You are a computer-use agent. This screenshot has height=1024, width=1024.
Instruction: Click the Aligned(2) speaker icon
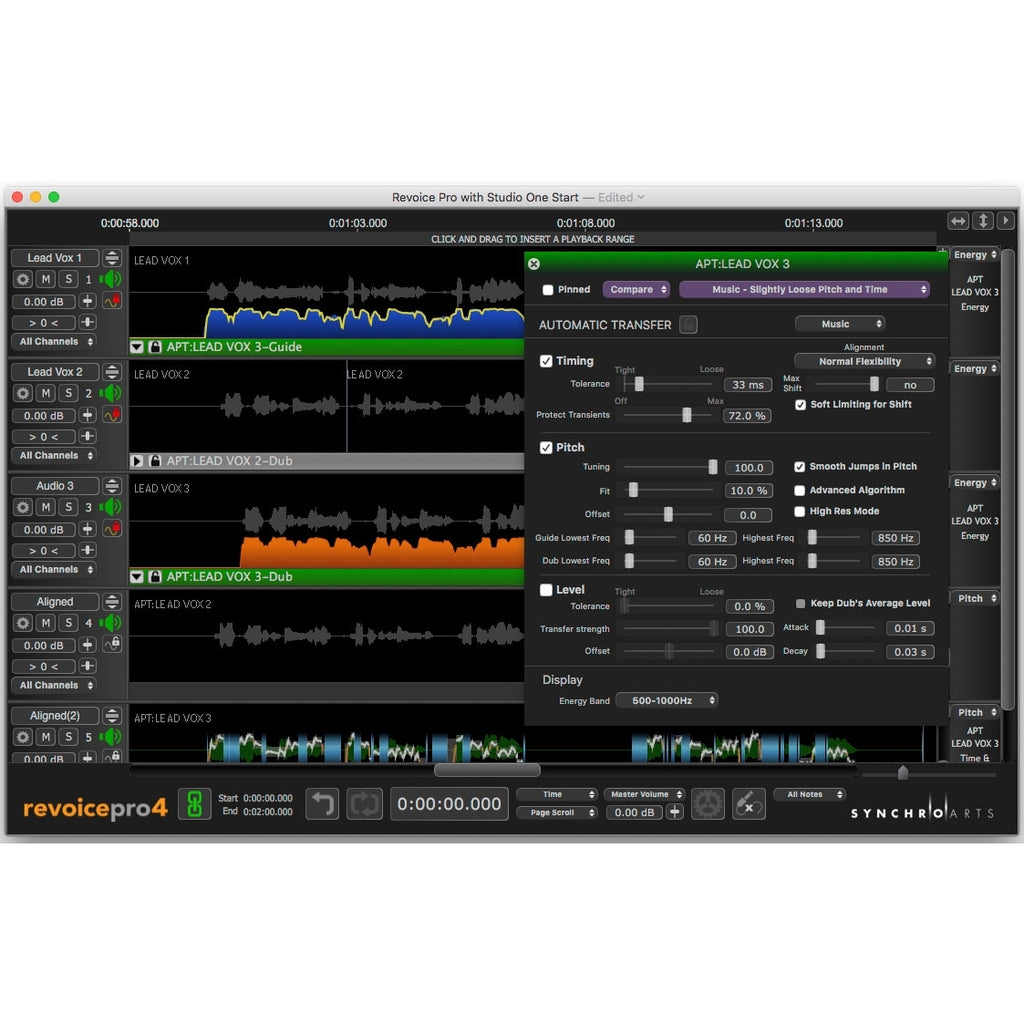point(111,737)
